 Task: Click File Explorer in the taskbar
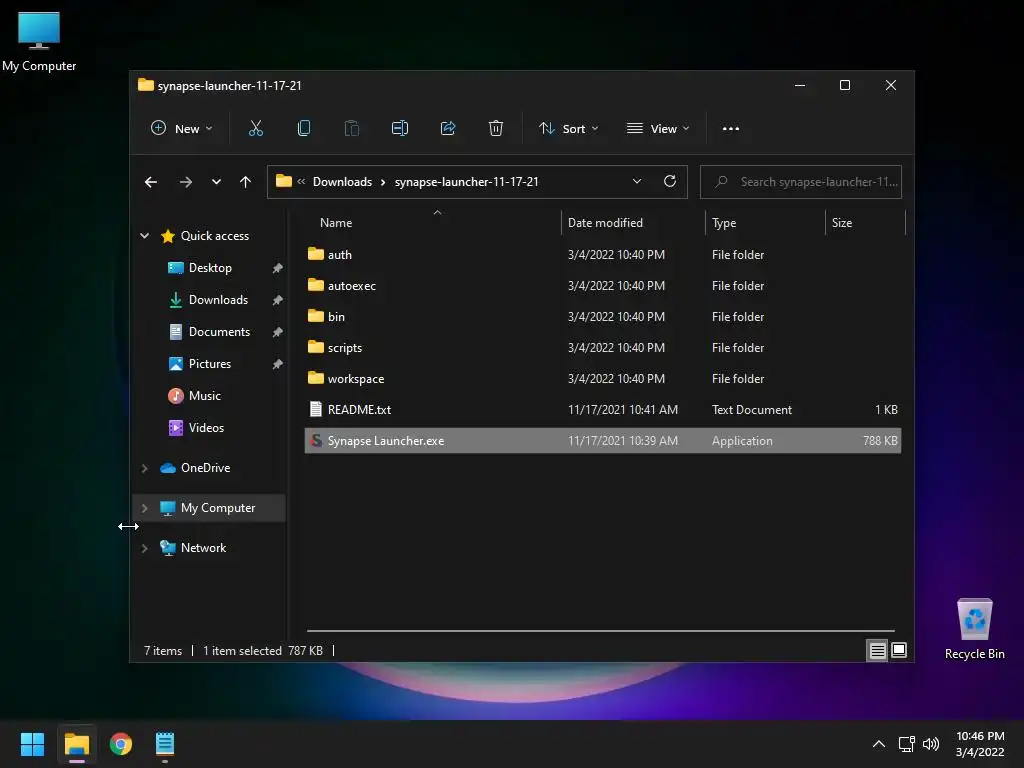[76, 744]
